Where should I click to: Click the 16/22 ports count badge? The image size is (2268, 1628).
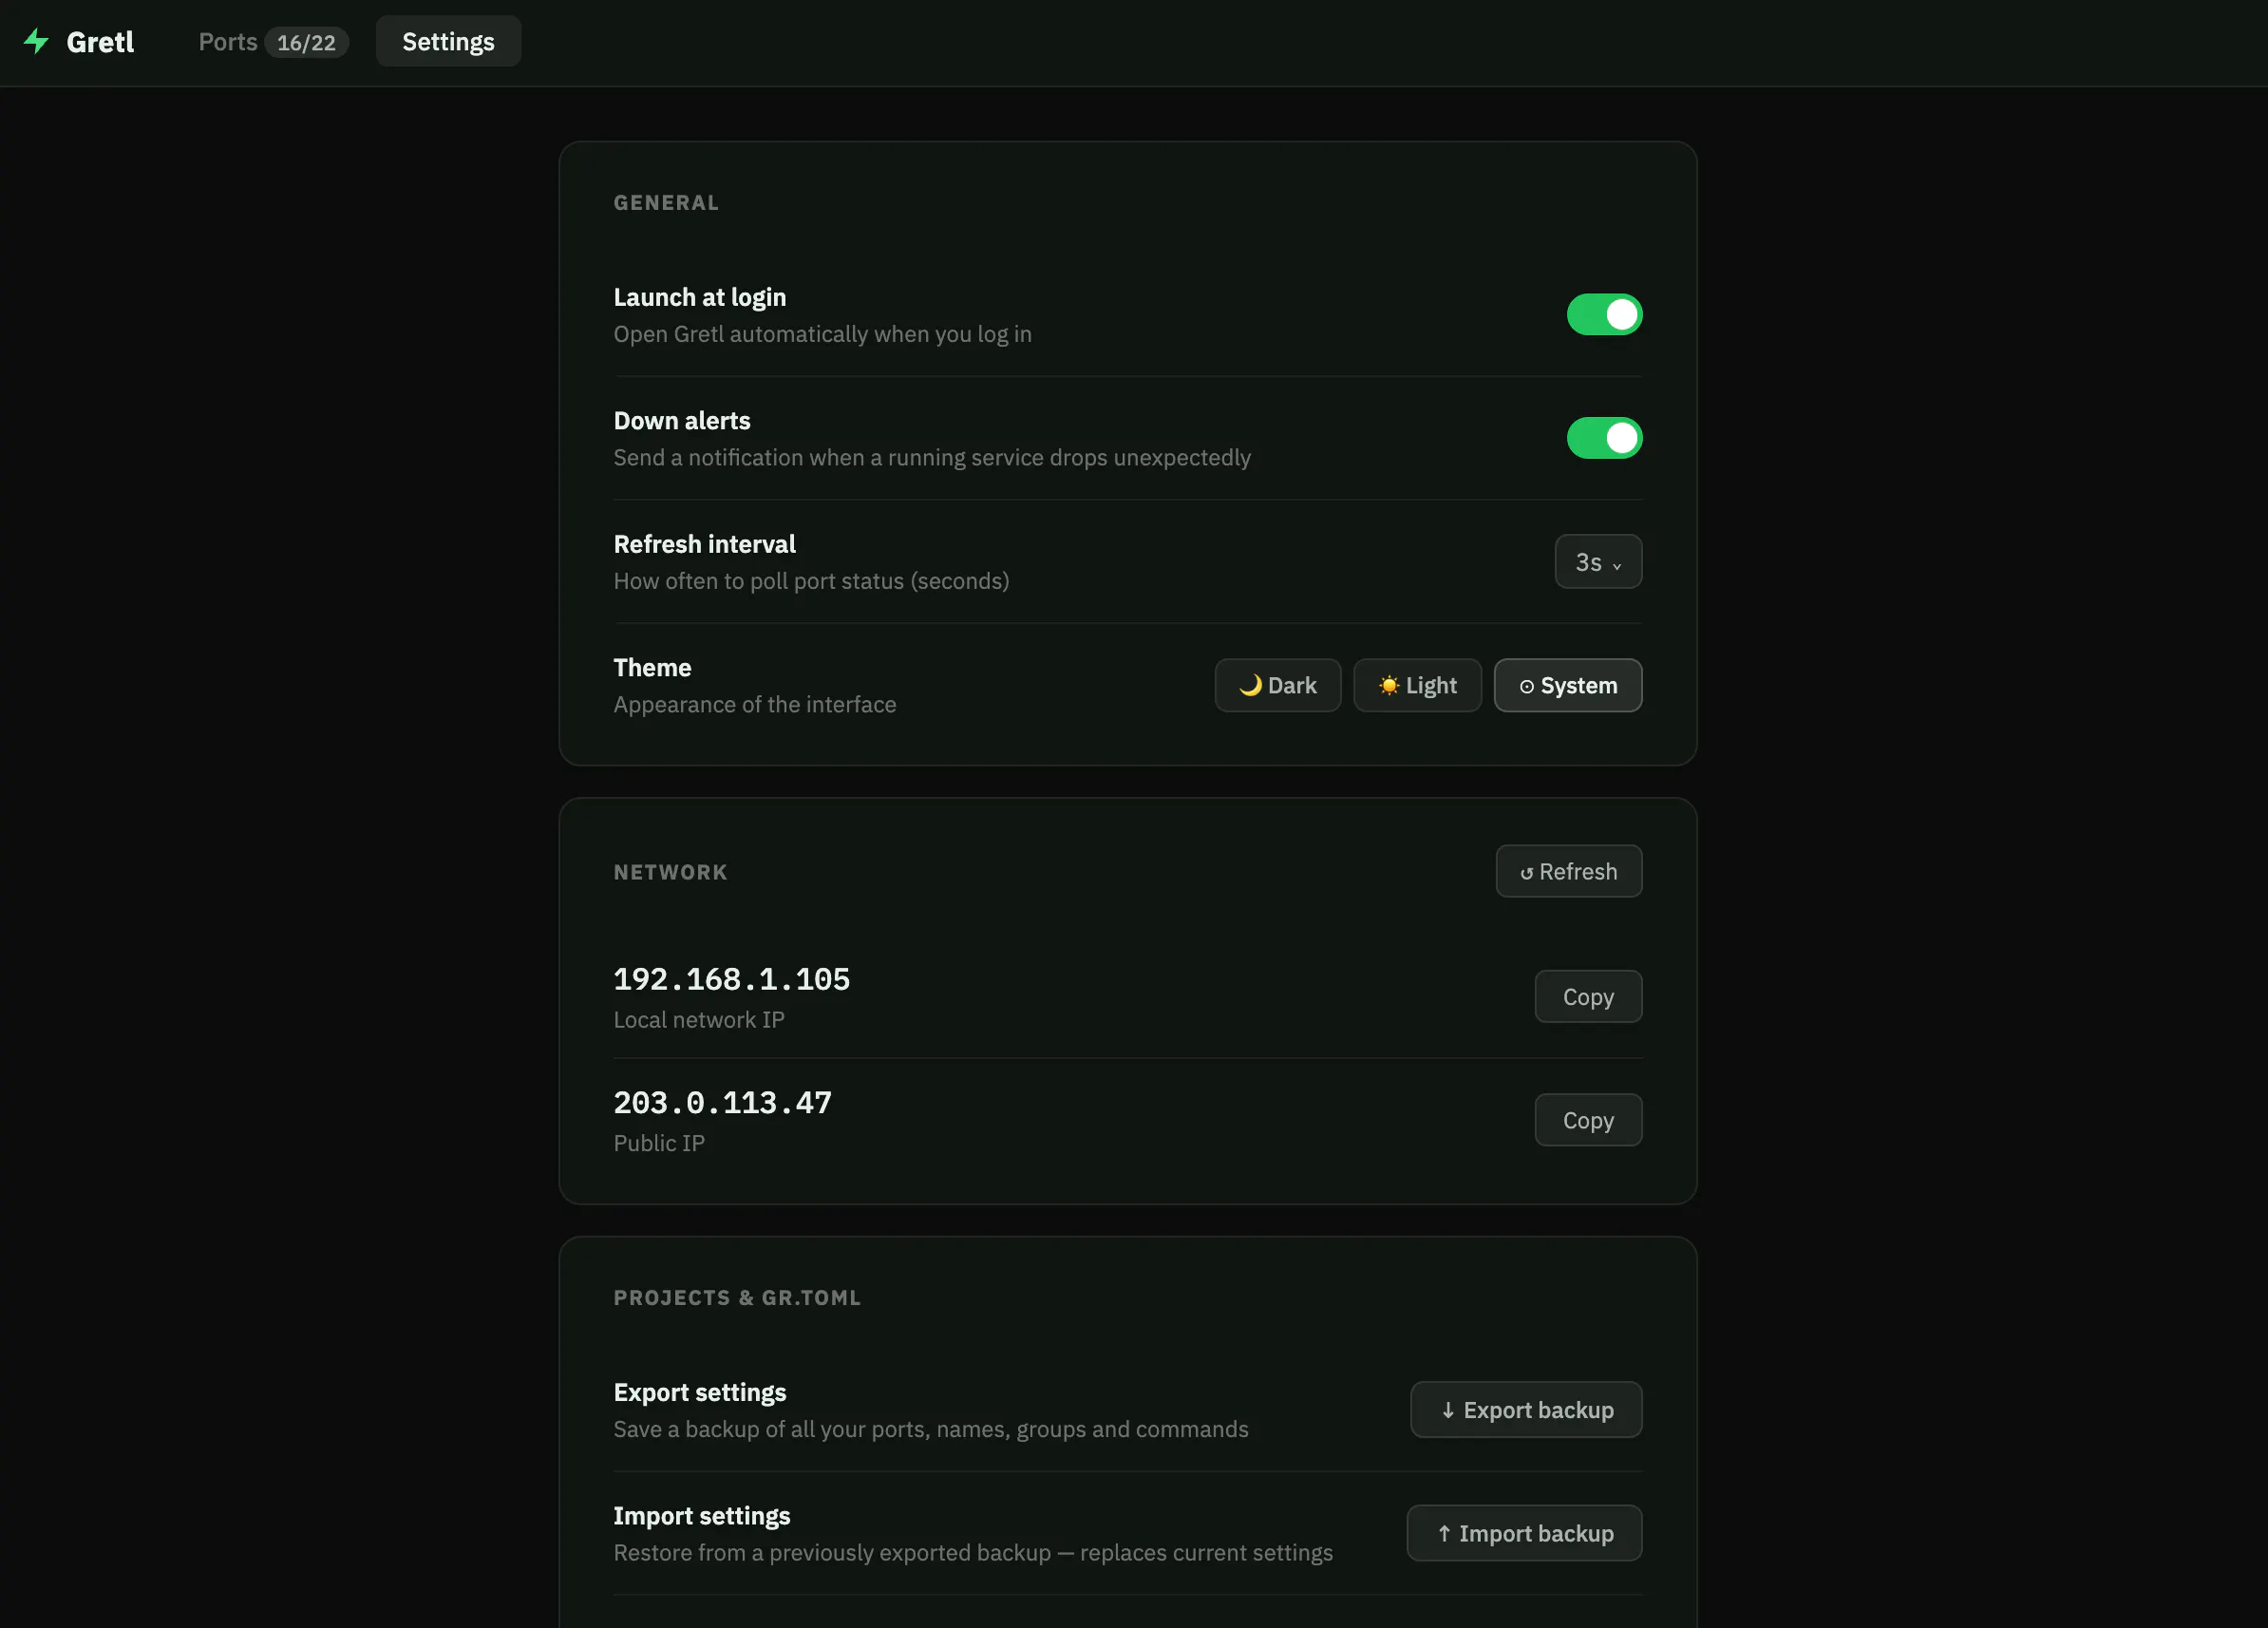tap(306, 43)
